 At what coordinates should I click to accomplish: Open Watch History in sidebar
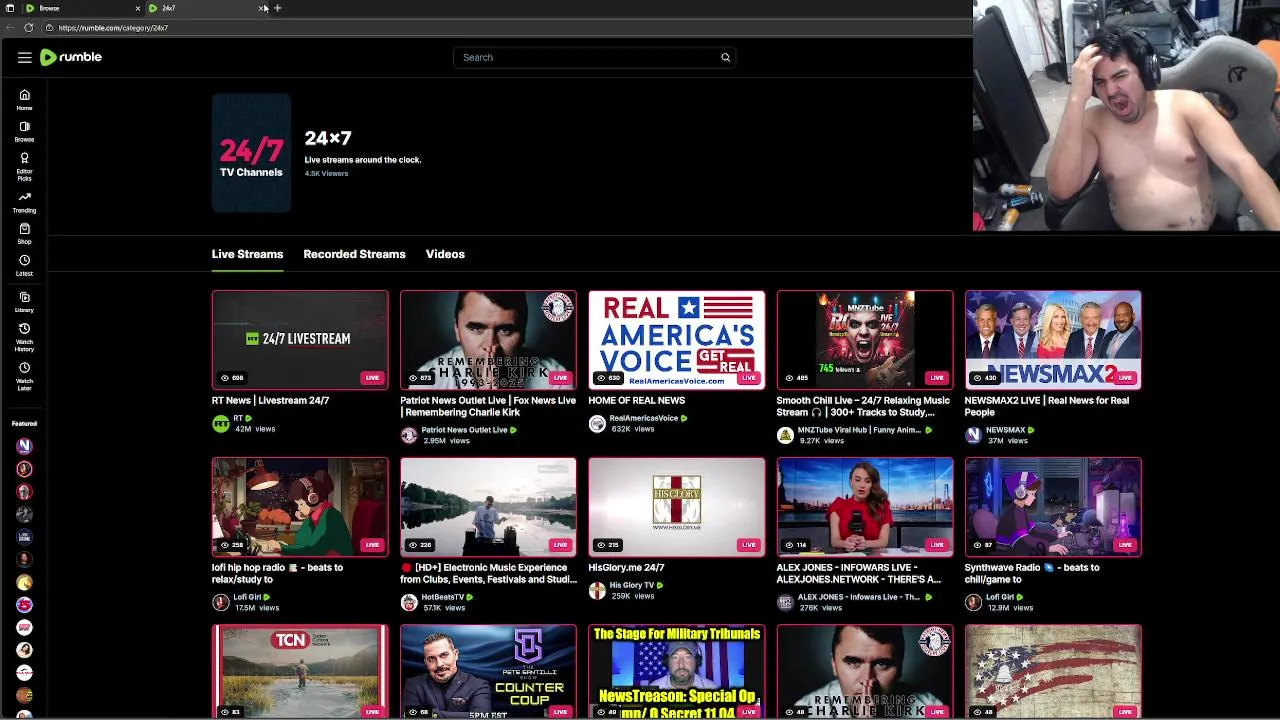24,338
